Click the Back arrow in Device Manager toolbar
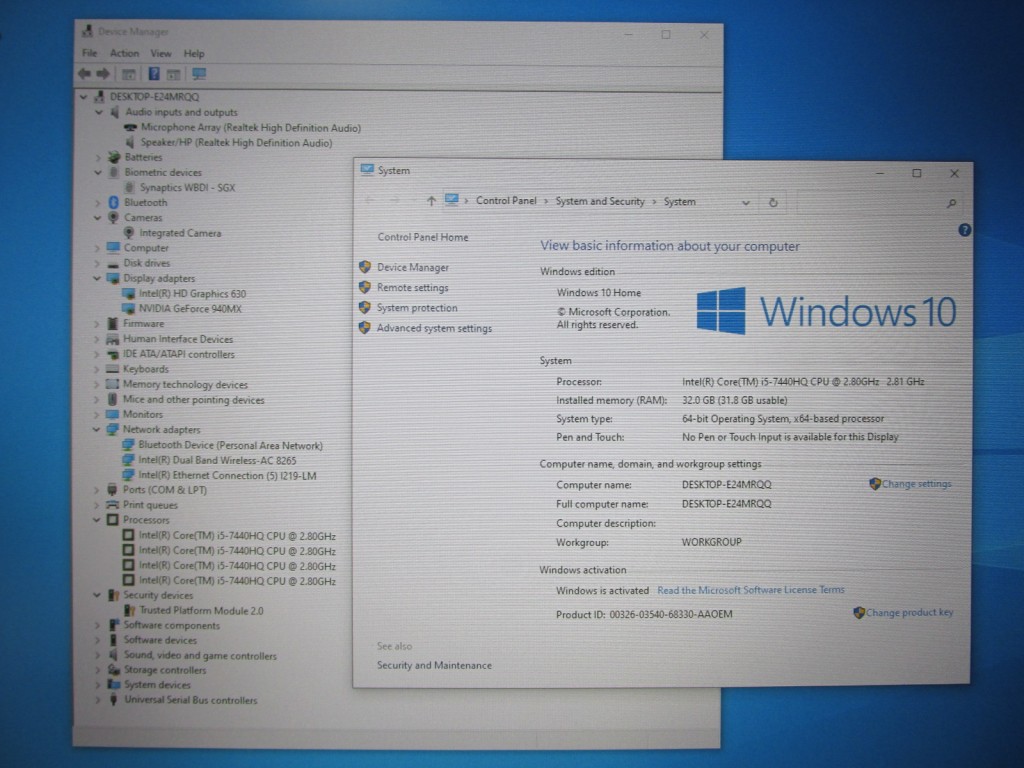The height and width of the screenshot is (768, 1024). (x=84, y=74)
